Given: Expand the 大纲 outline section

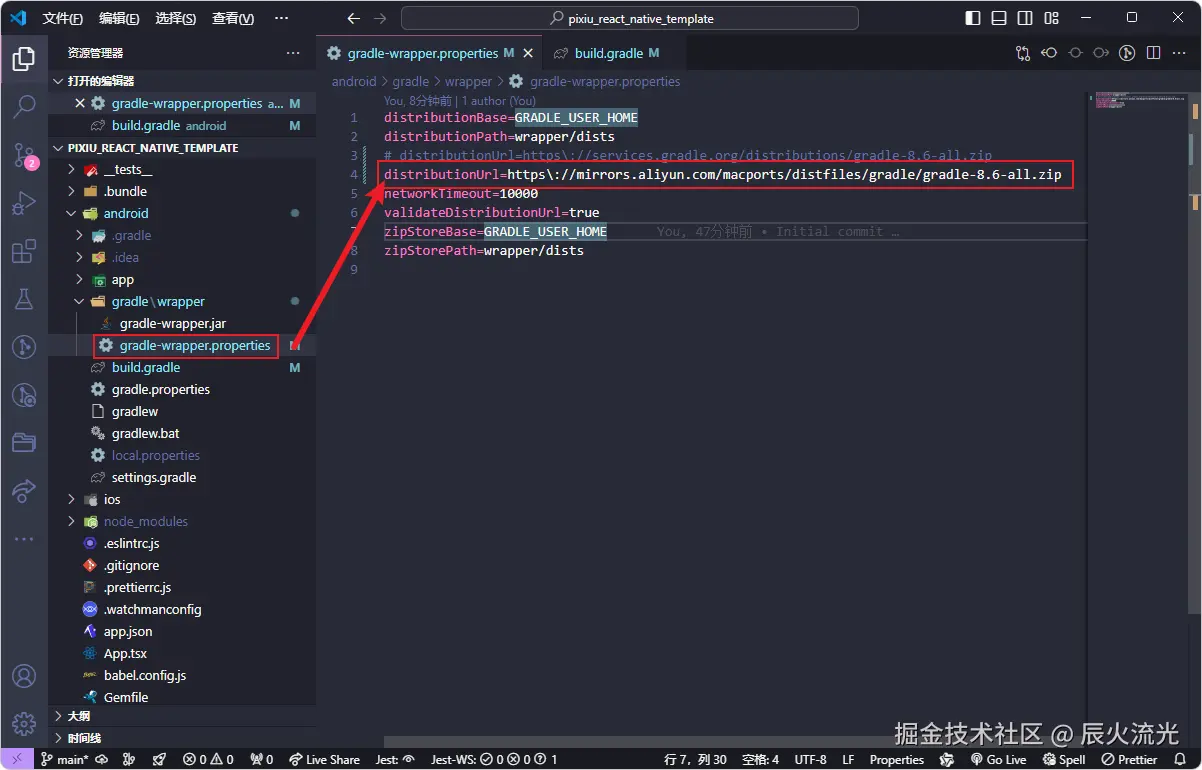Looking at the screenshot, I should (x=182, y=716).
